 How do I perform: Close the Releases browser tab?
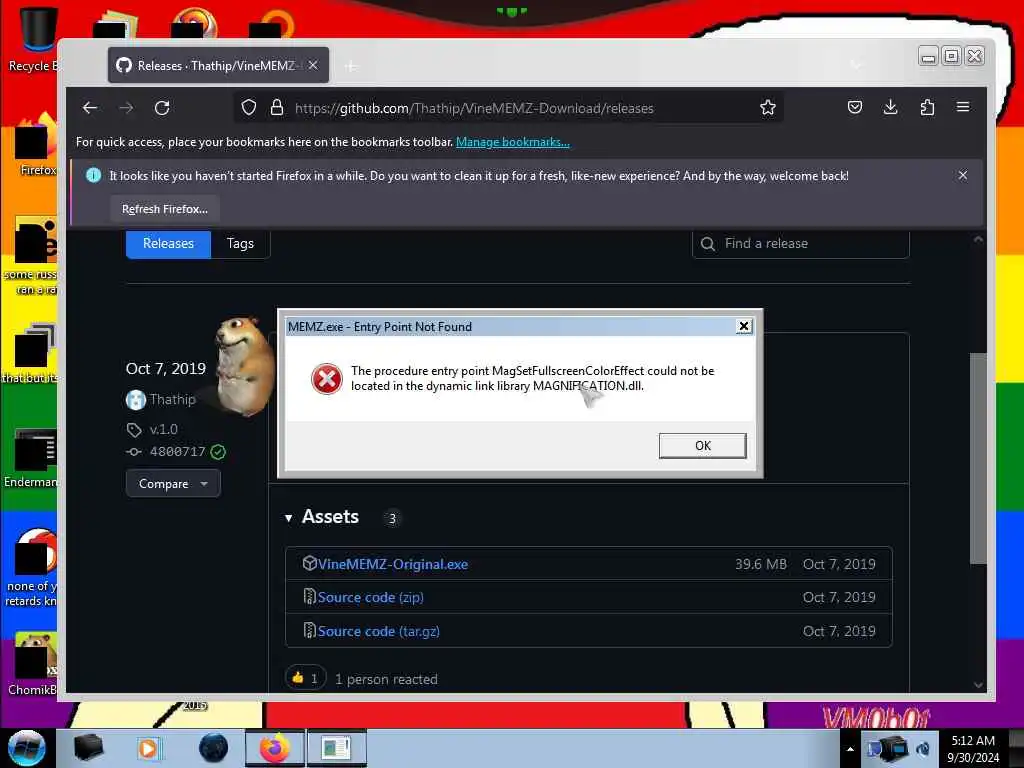coord(313,65)
